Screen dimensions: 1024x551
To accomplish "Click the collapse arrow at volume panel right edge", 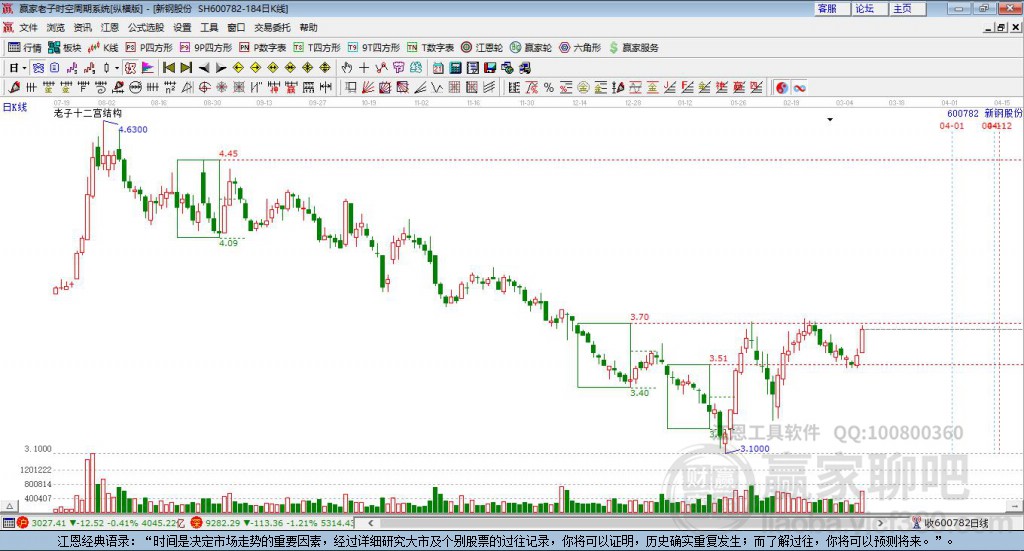I will pyautogui.click(x=1015, y=506).
